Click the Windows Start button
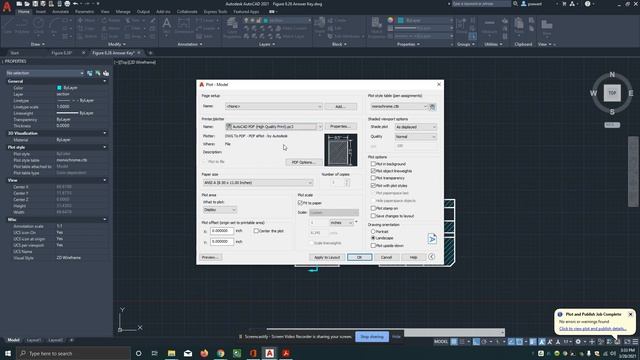The height and width of the screenshot is (360, 640). coord(8,353)
